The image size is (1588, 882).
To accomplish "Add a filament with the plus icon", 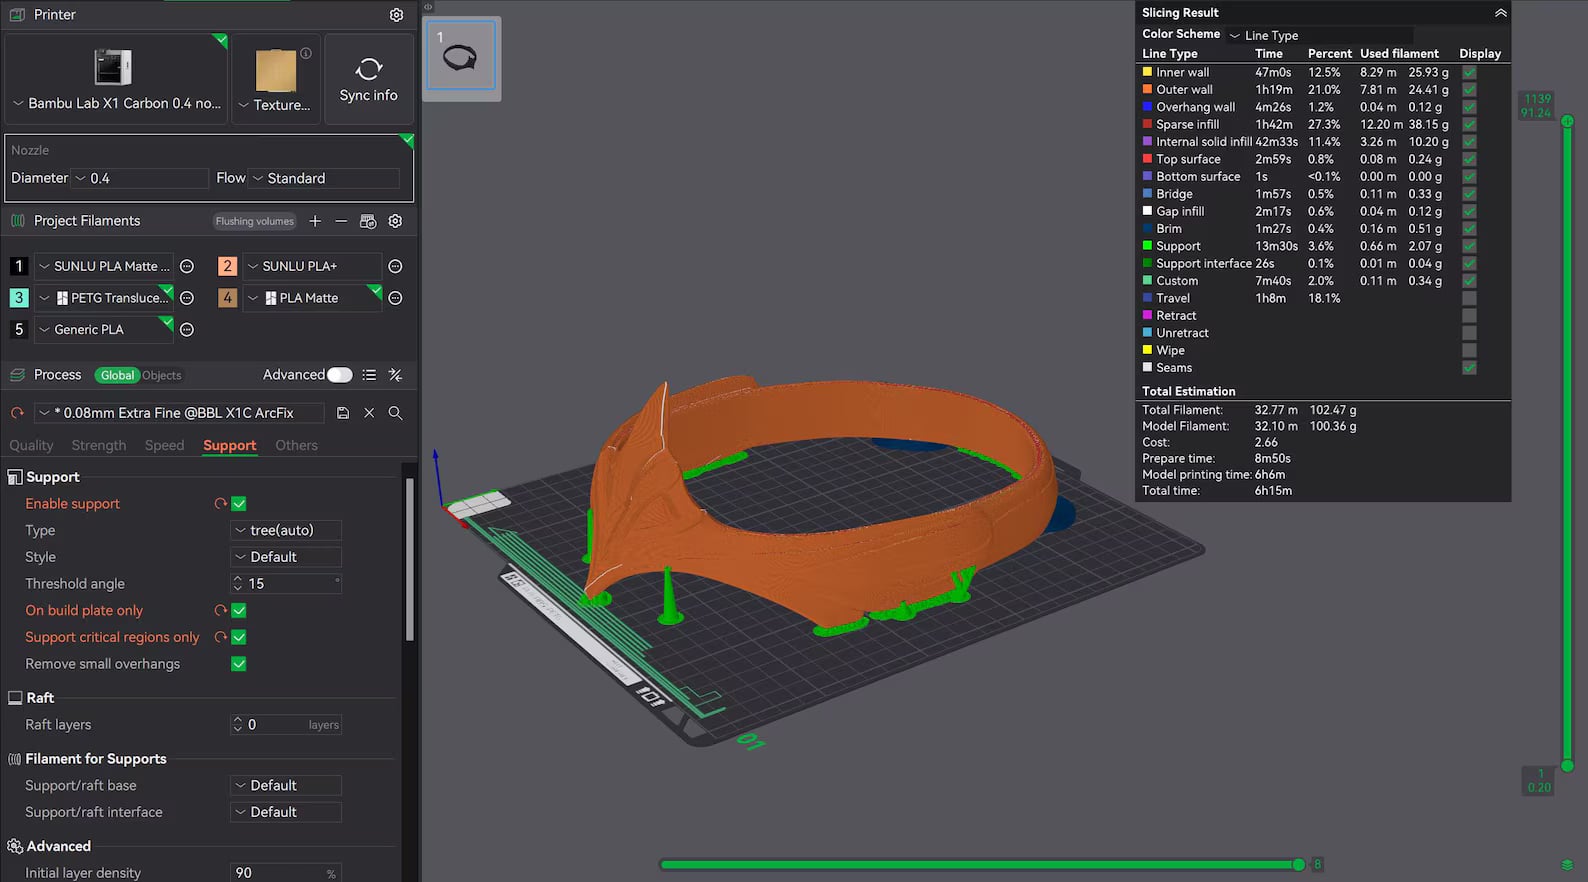I will tap(315, 221).
